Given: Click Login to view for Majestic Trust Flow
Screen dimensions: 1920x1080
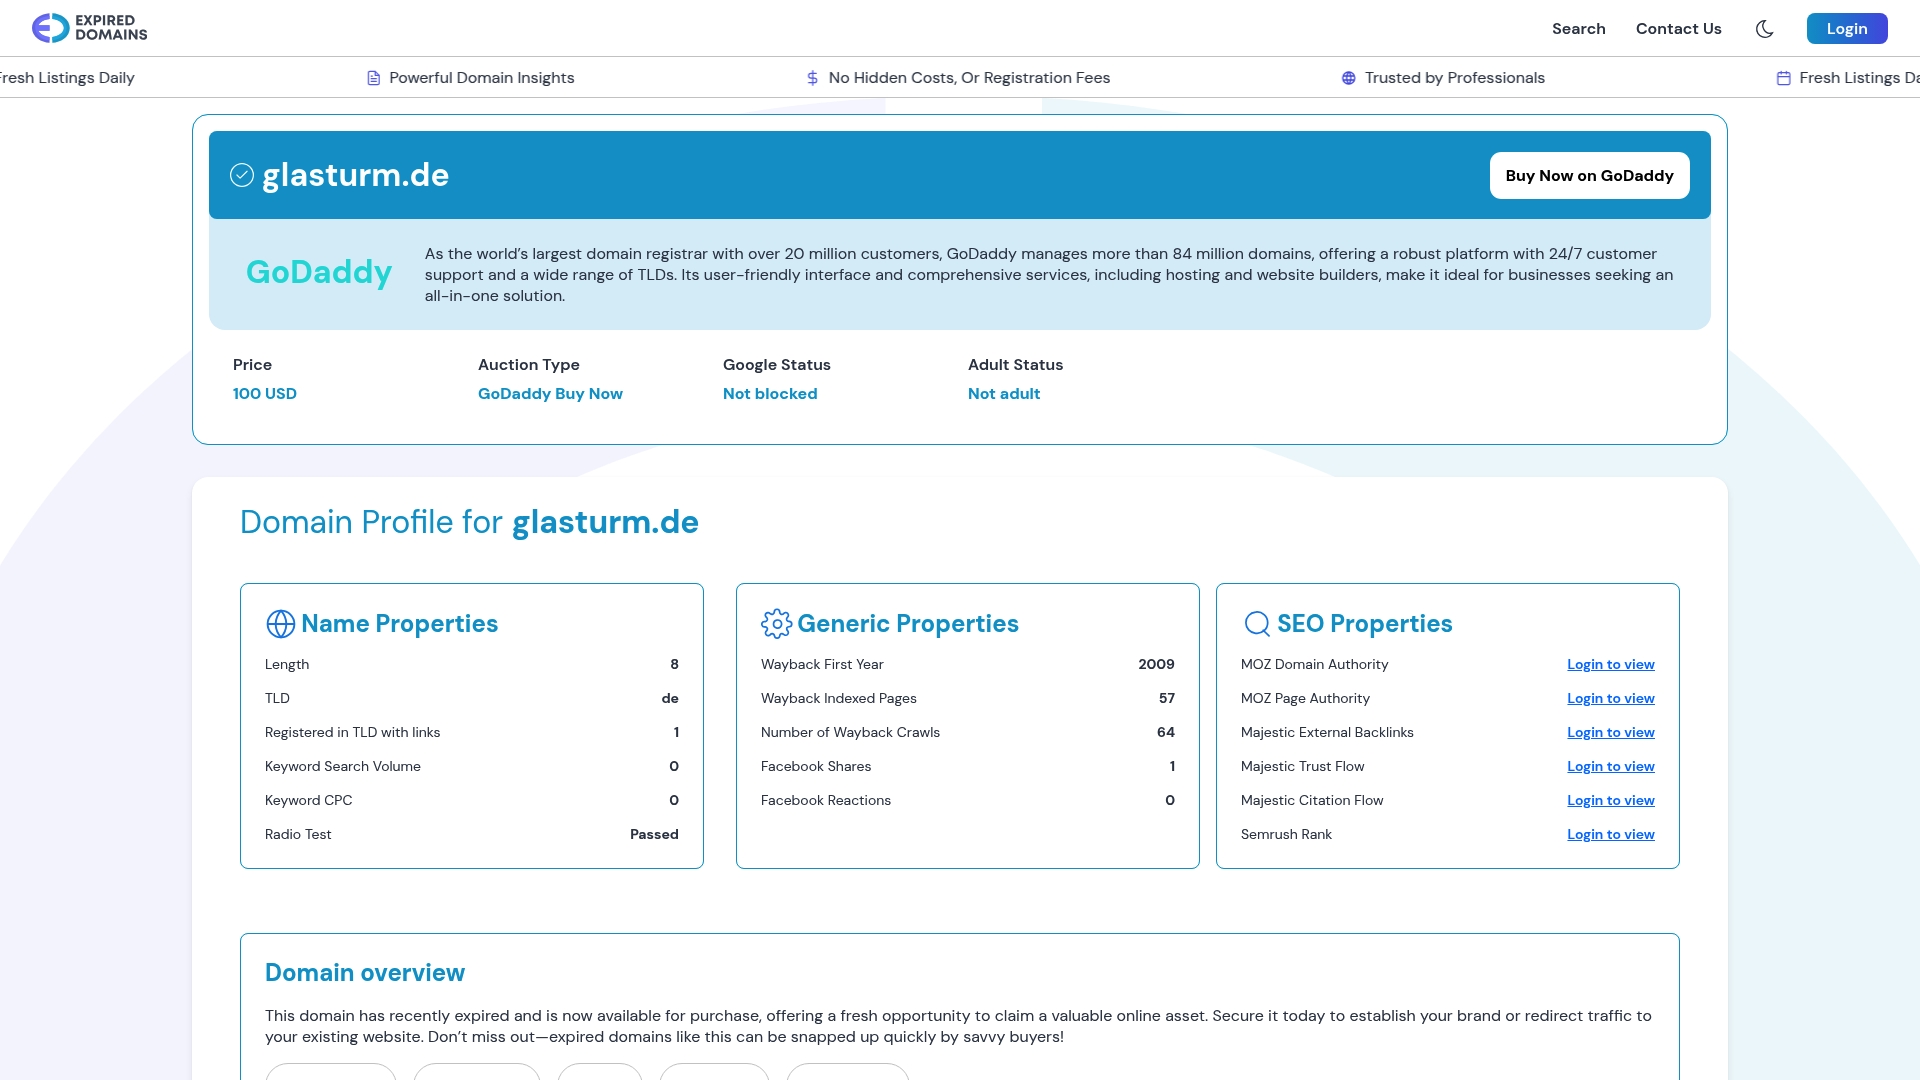Looking at the screenshot, I should pyautogui.click(x=1610, y=767).
